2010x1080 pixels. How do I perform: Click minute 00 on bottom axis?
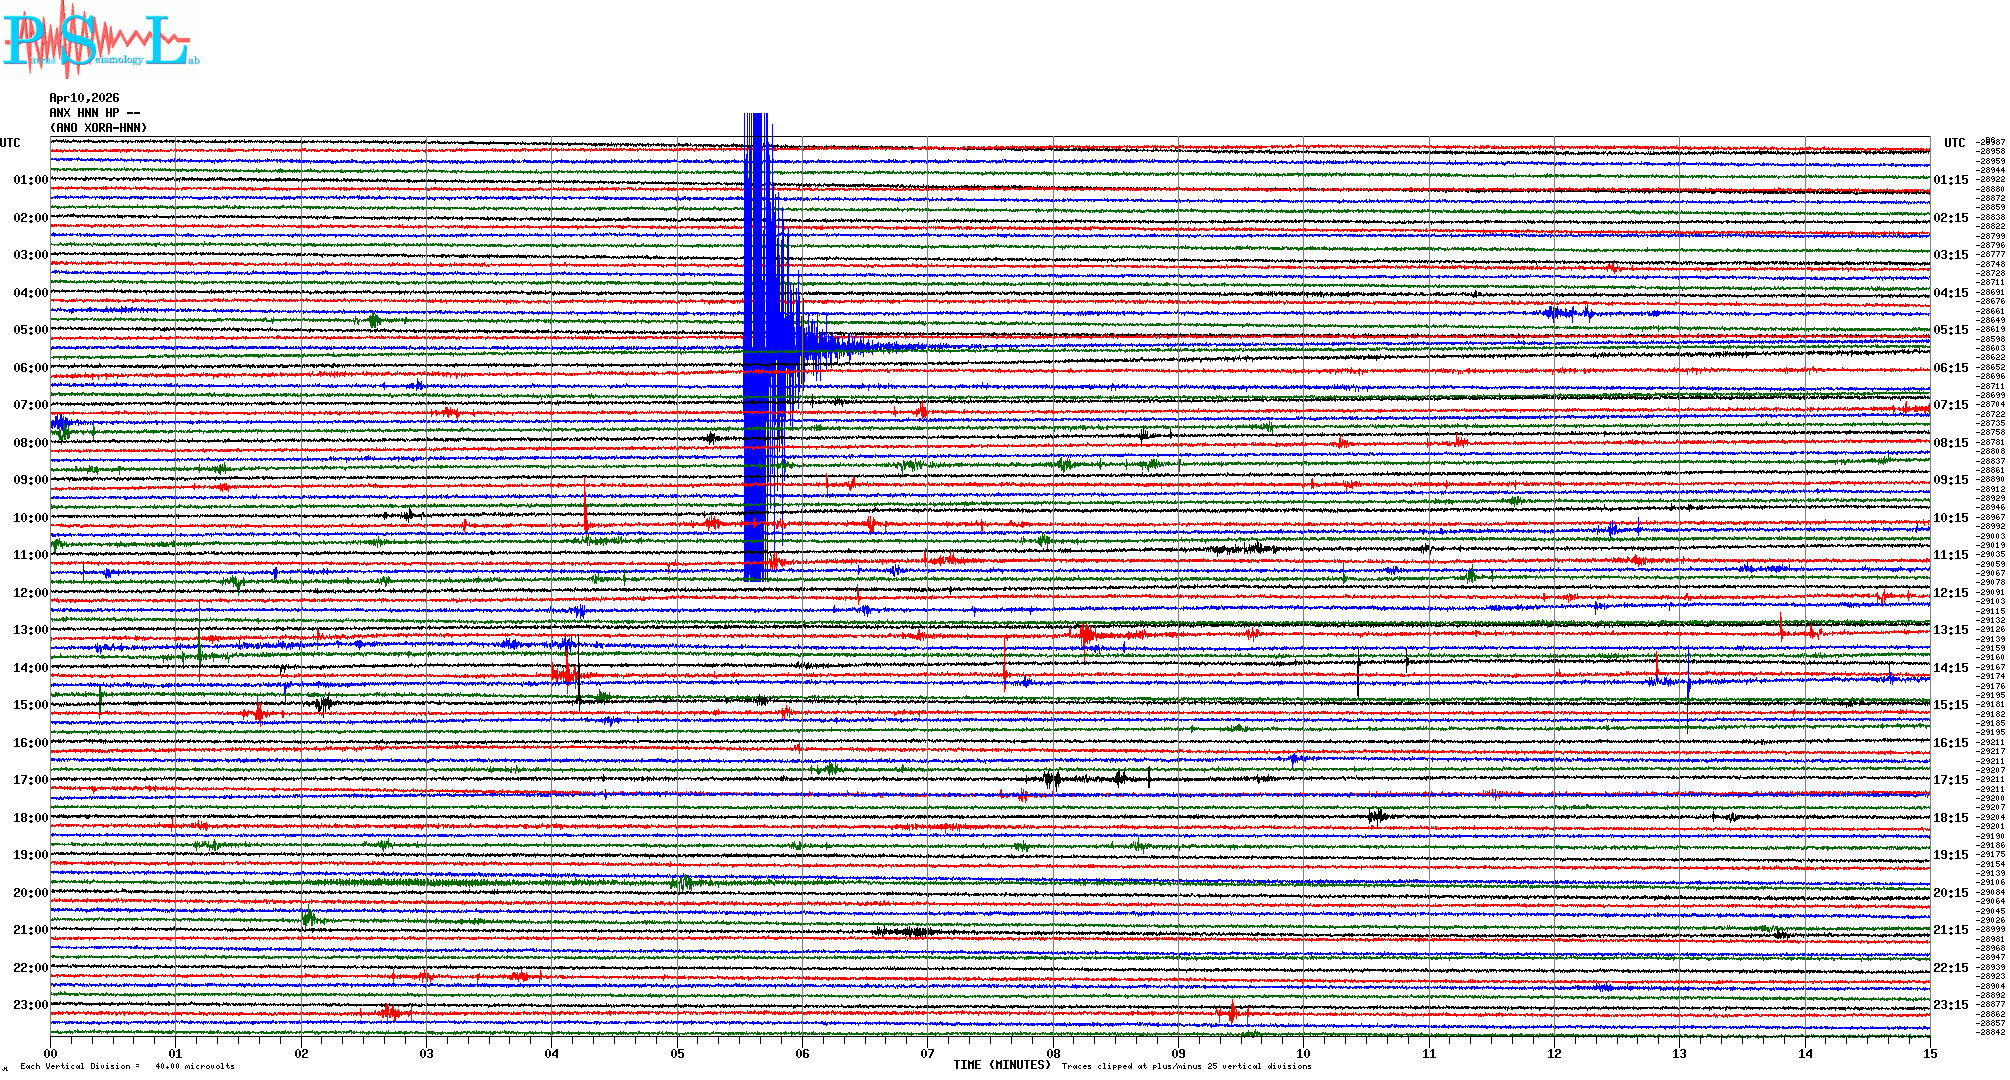click(51, 1053)
